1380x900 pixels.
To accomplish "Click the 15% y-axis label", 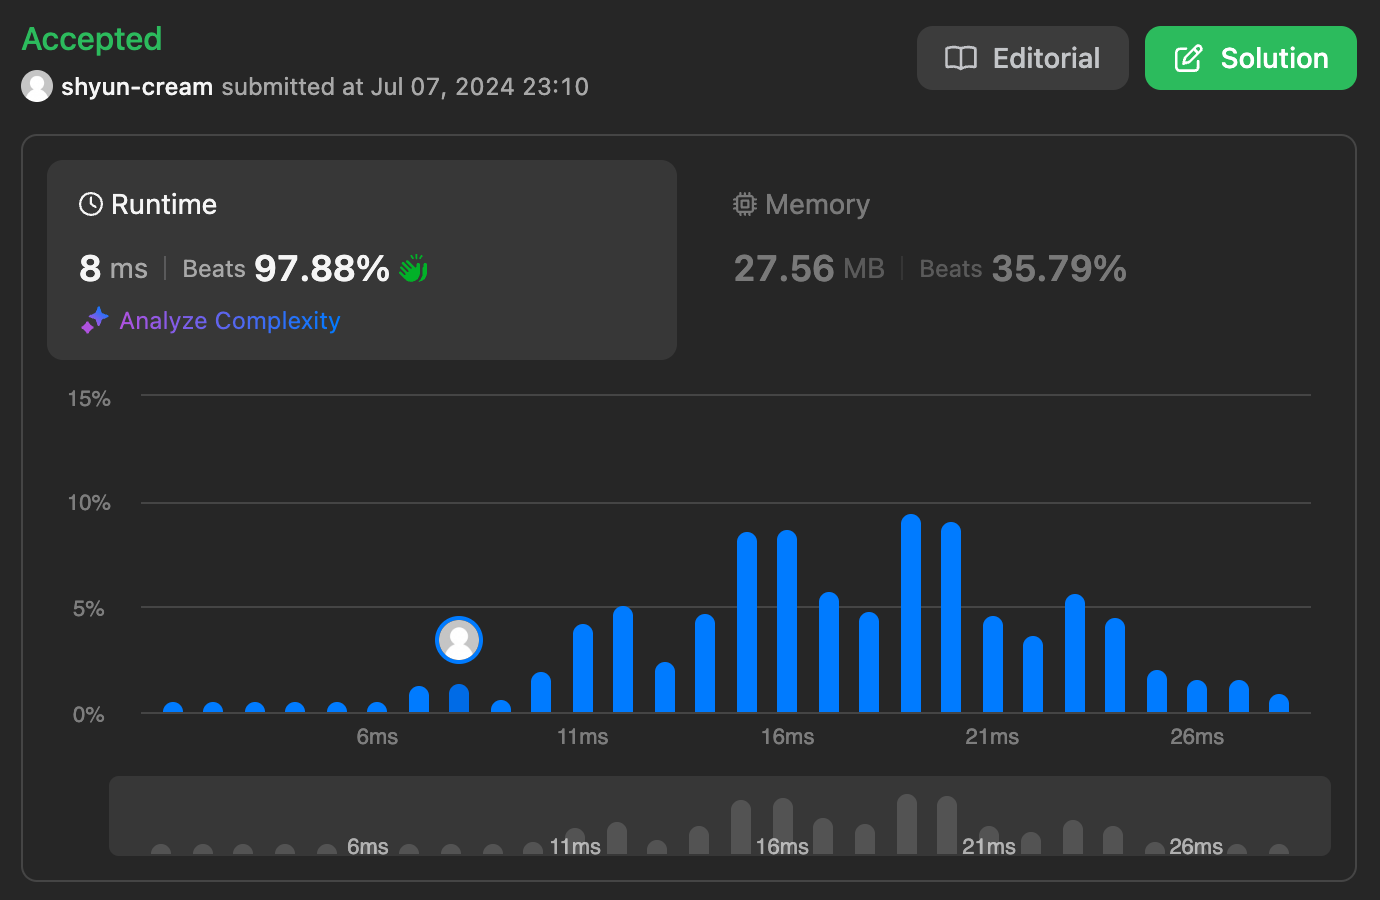I will click(89, 399).
